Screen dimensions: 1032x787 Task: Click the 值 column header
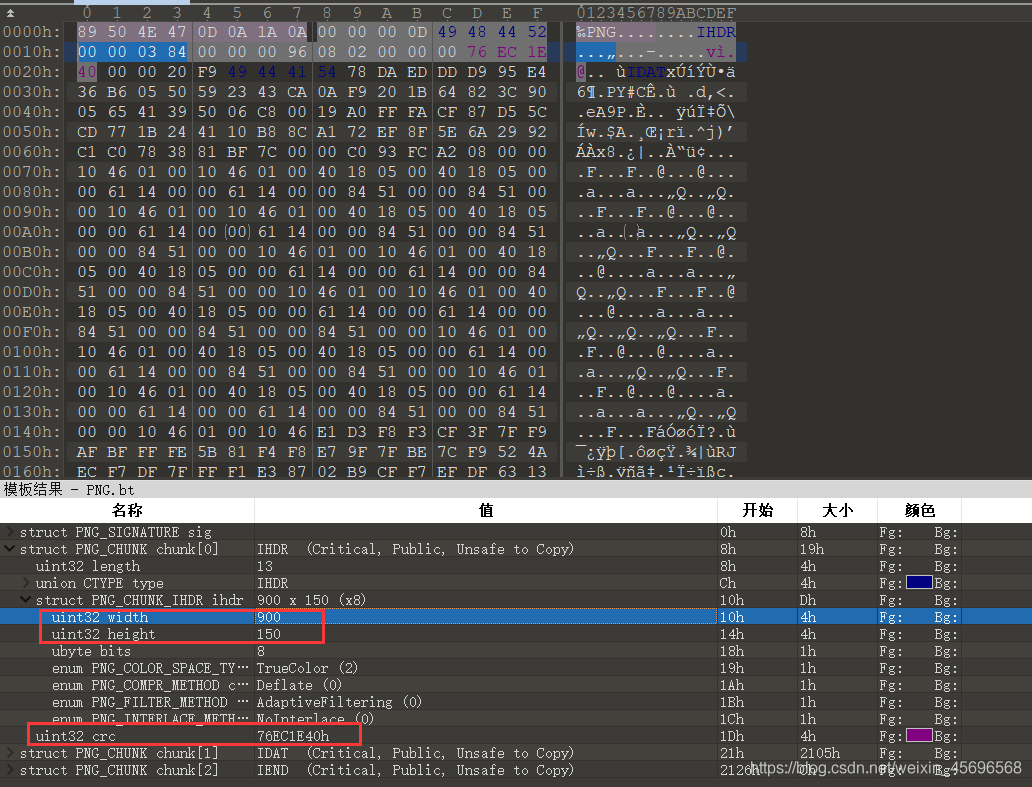[x=486, y=510]
